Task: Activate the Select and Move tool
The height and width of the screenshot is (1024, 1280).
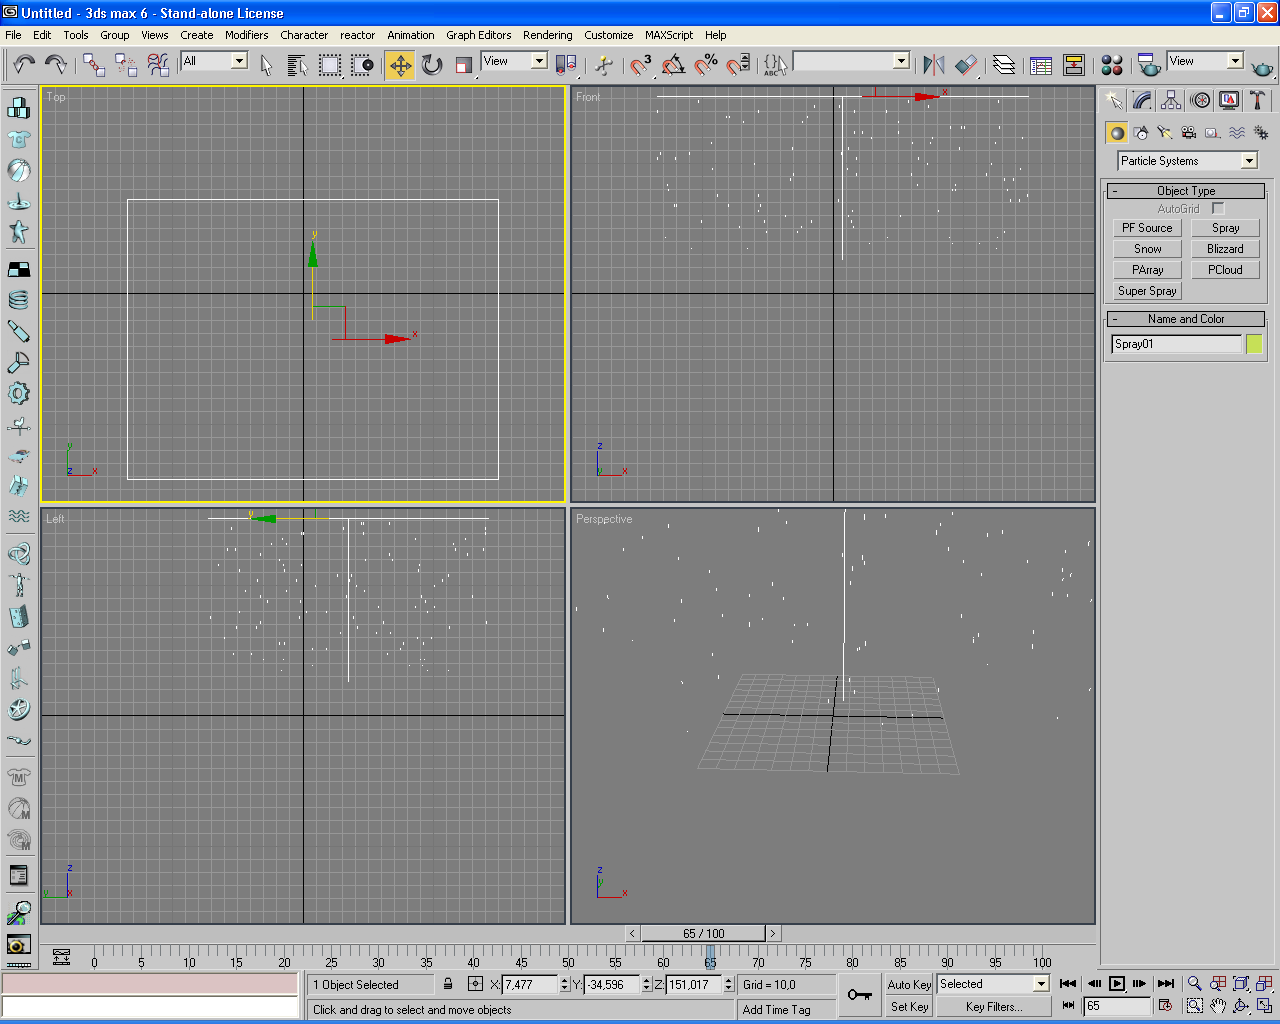Action: point(400,65)
